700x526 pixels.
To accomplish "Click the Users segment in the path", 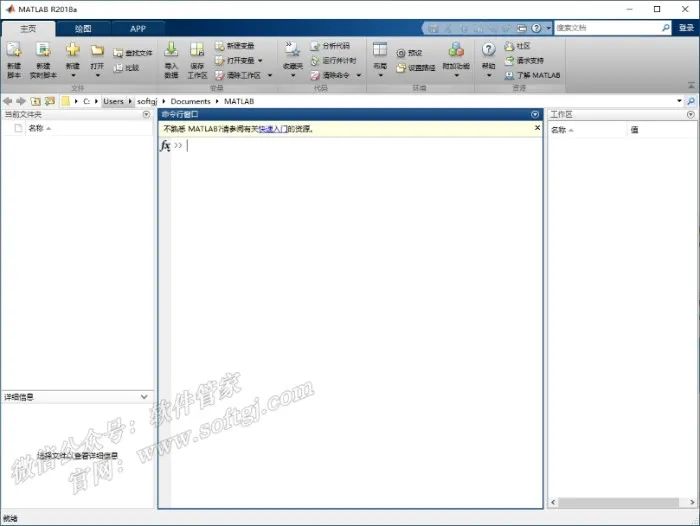I will 113,101.
